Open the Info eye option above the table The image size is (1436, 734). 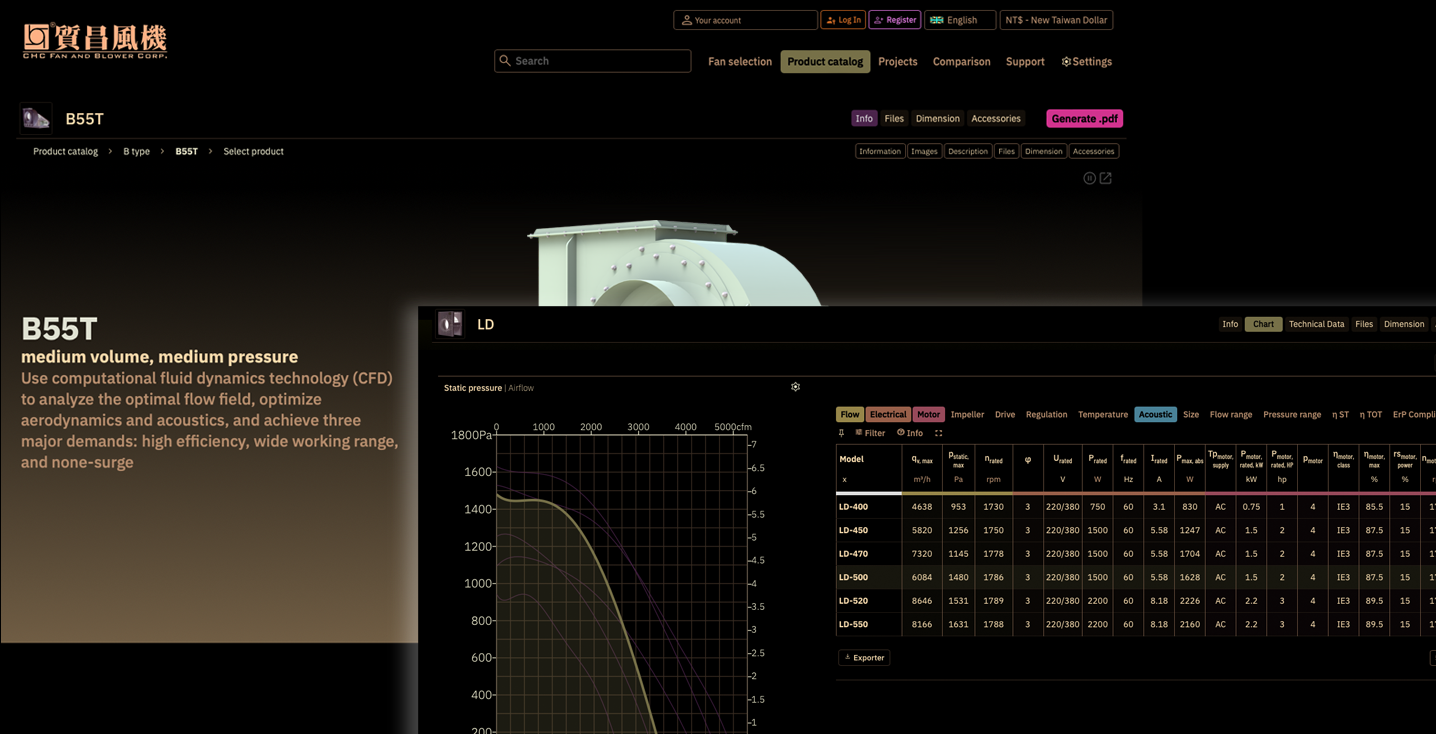pyautogui.click(x=910, y=433)
